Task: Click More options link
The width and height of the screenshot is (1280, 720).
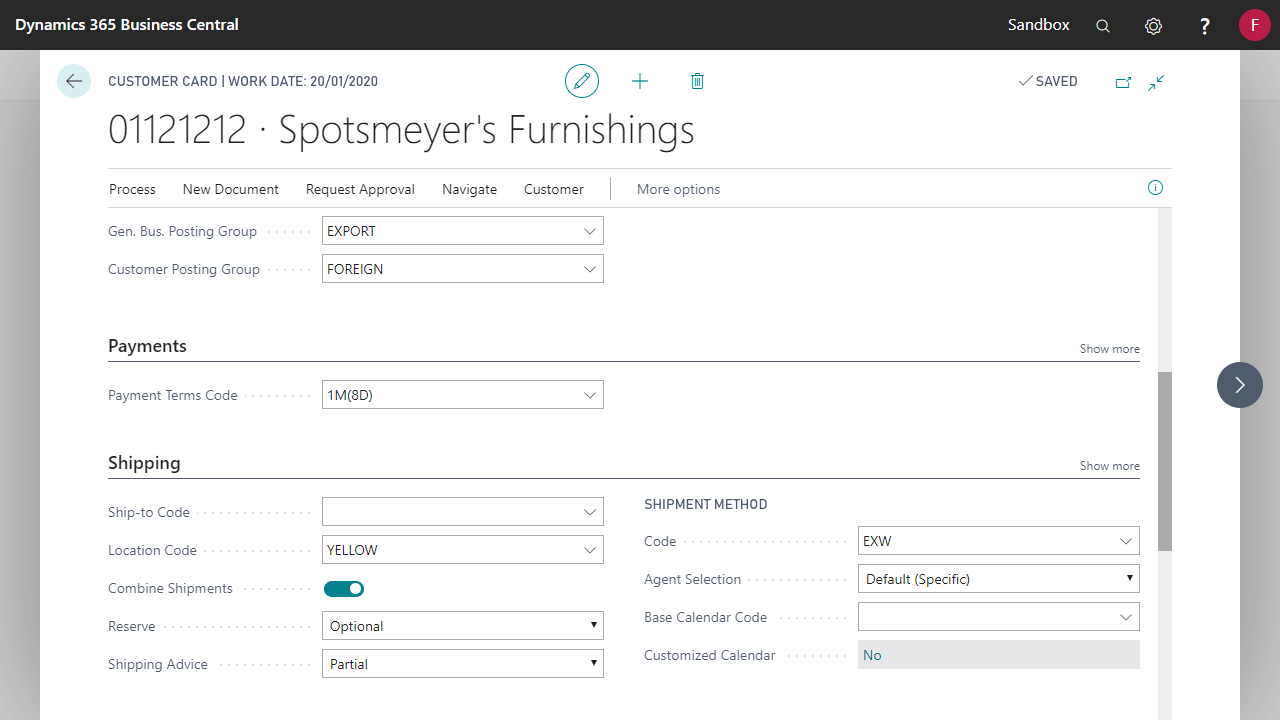Action: click(678, 189)
